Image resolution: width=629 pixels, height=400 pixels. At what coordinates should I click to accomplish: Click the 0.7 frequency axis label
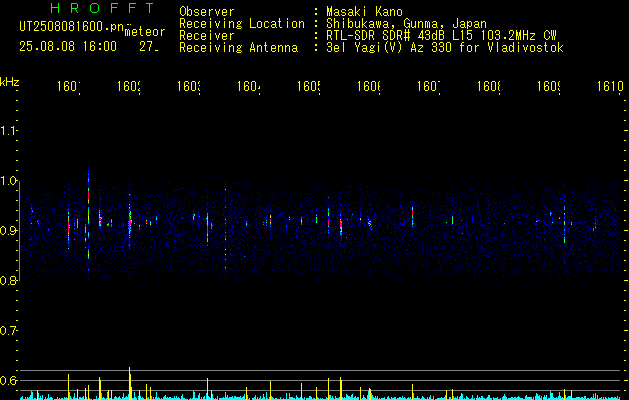[8, 330]
